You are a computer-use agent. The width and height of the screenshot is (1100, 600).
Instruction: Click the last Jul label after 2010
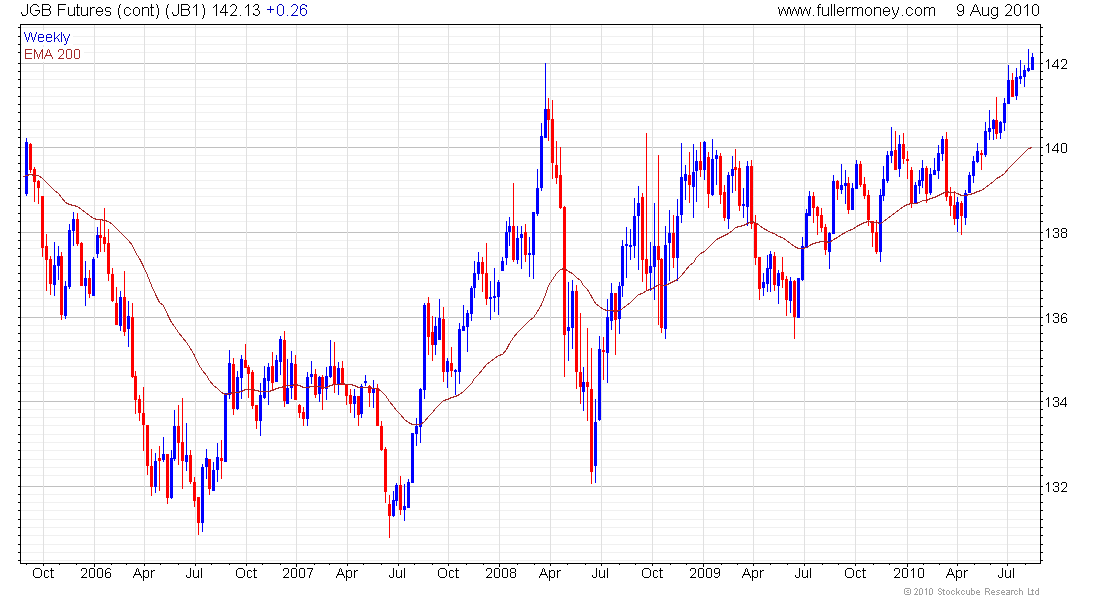click(1006, 573)
